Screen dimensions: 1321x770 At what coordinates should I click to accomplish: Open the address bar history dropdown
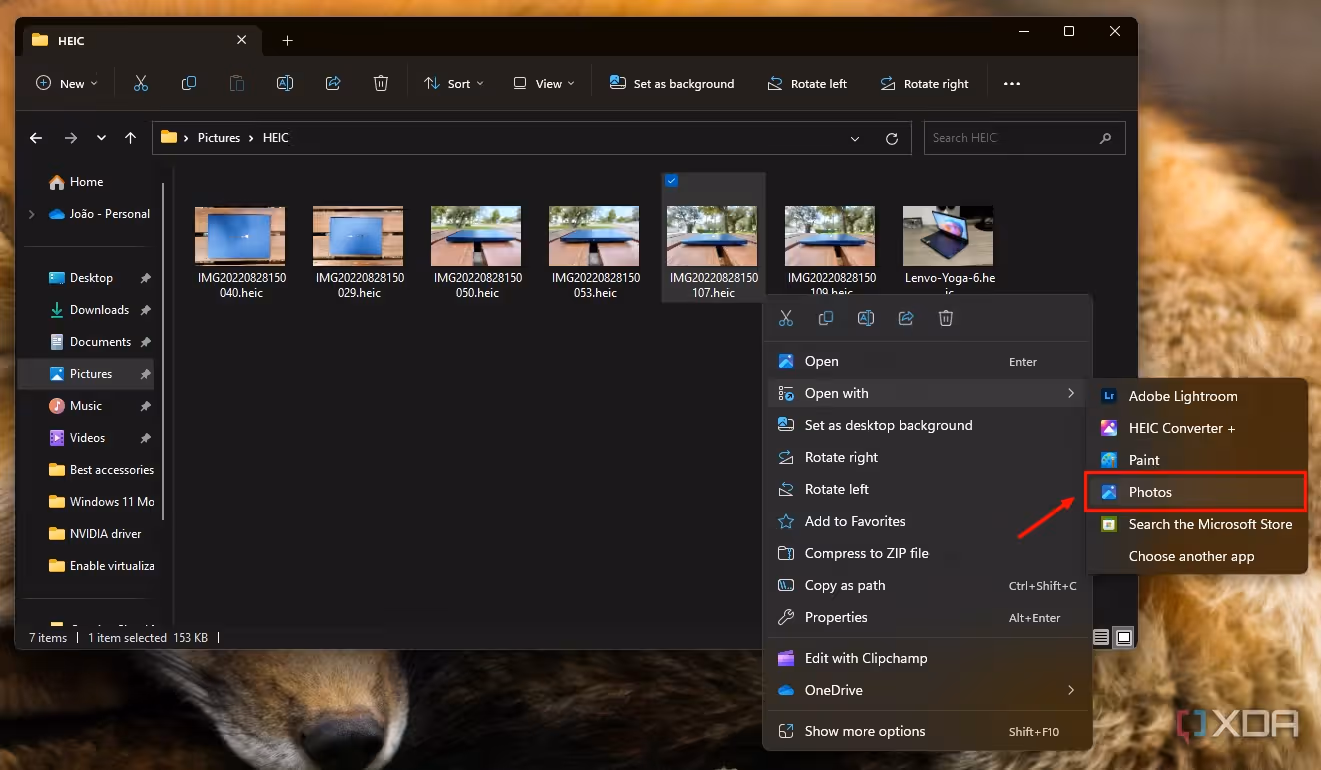[855, 138]
